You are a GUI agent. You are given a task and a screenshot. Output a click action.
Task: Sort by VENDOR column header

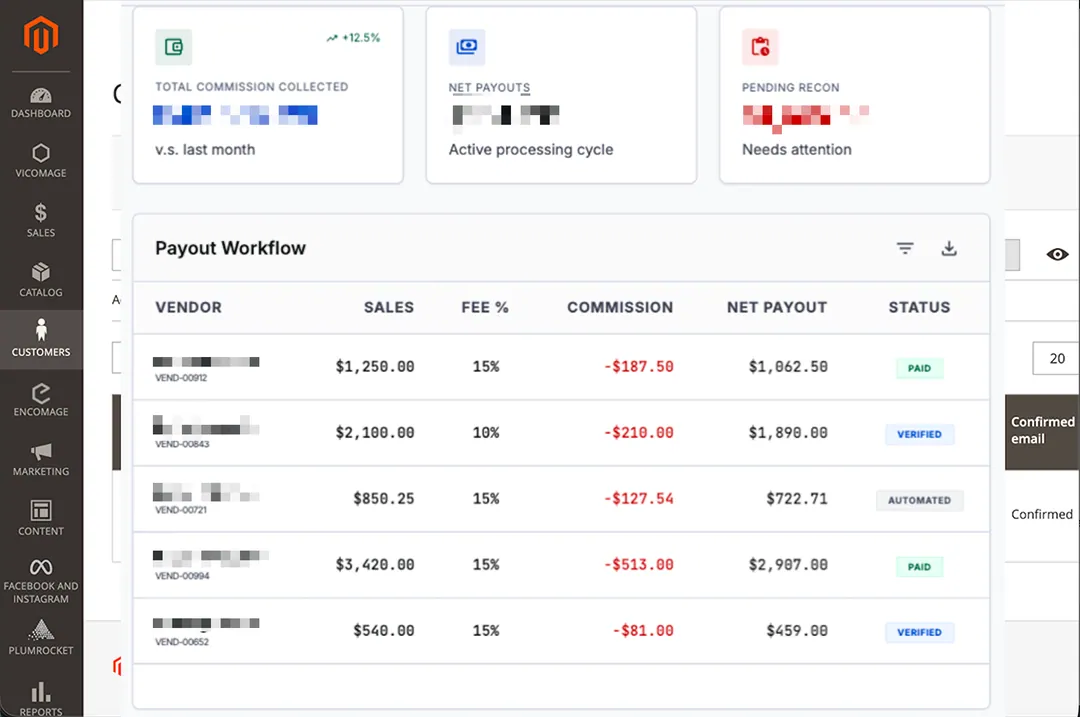click(x=189, y=307)
